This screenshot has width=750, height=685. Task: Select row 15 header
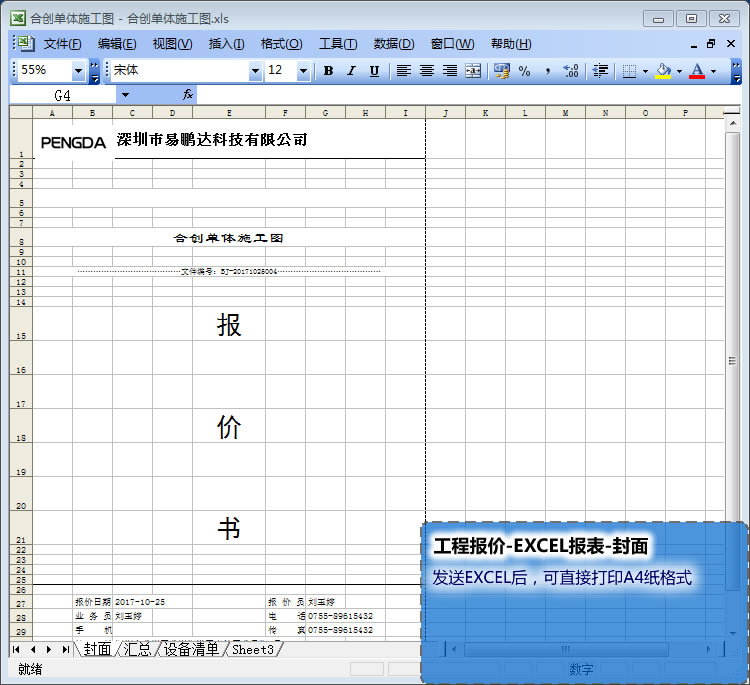[21, 323]
